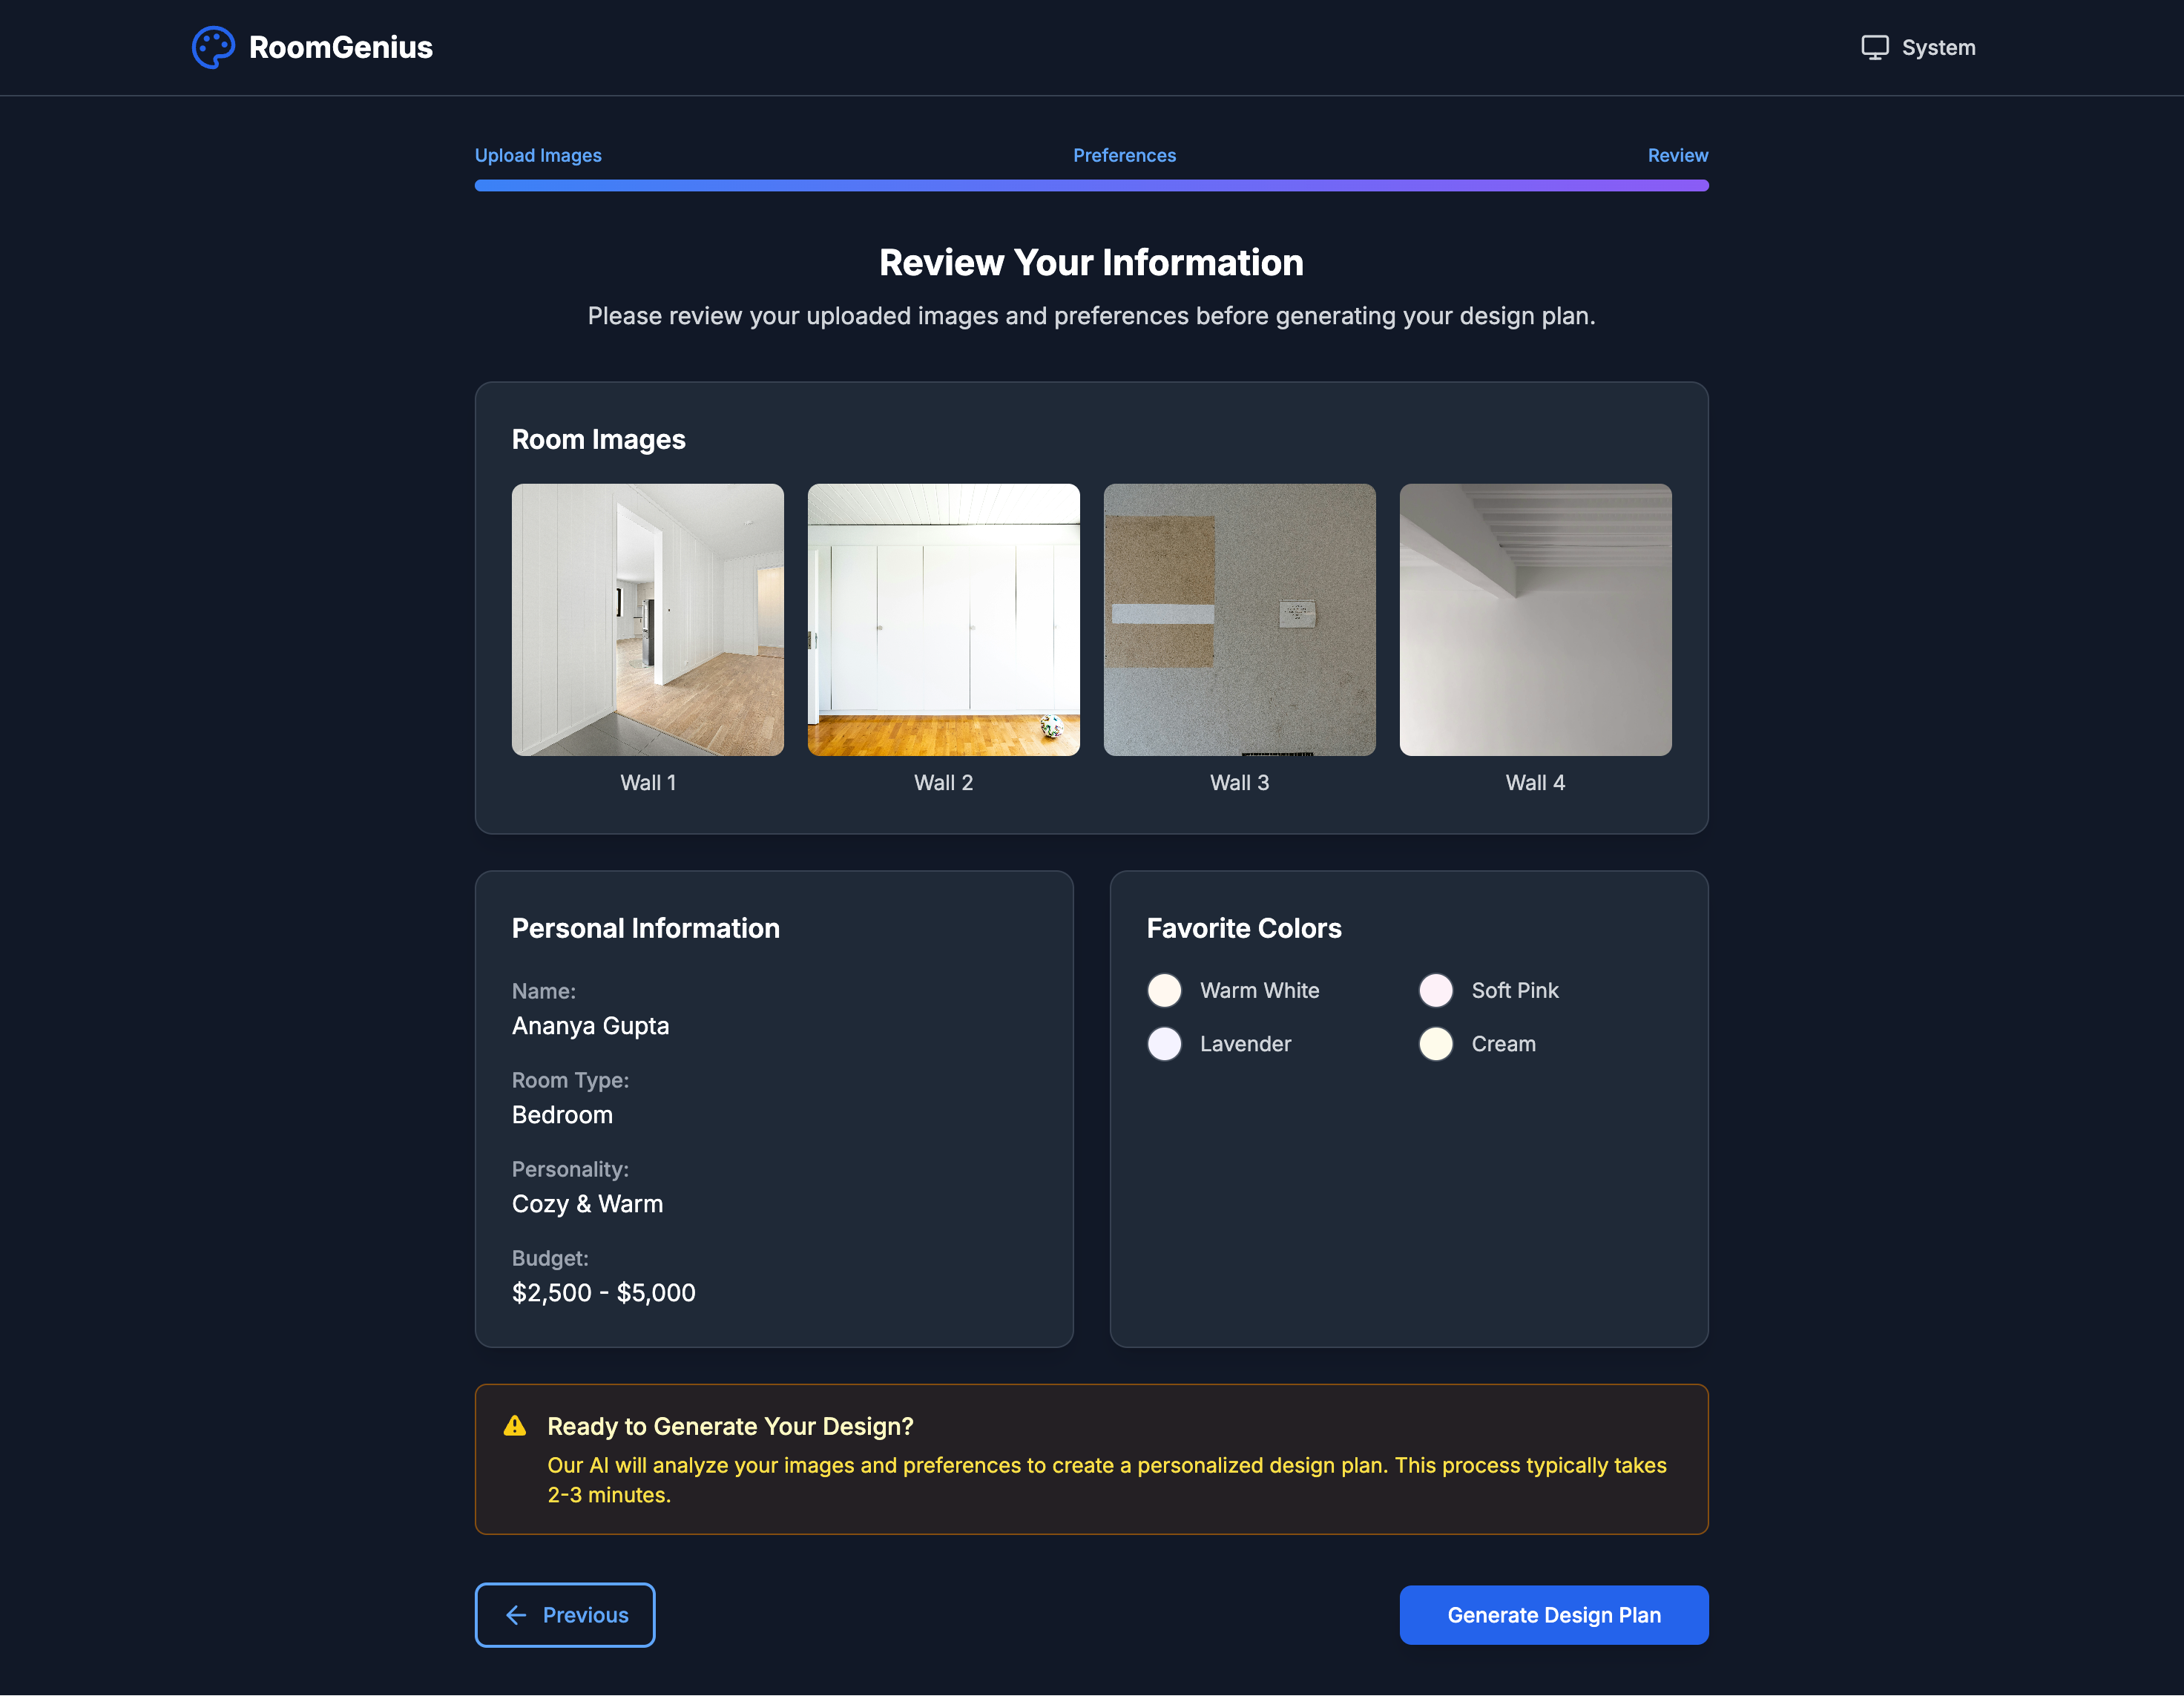
Task: View the Wall 3 textured image
Action: pos(1239,620)
